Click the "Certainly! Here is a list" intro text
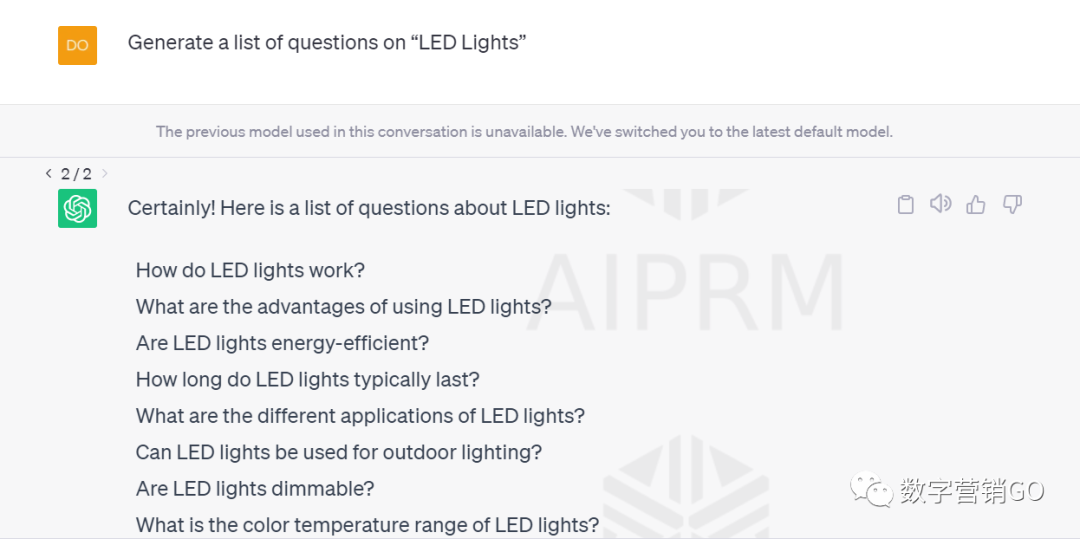The height and width of the screenshot is (539, 1080). pos(369,208)
